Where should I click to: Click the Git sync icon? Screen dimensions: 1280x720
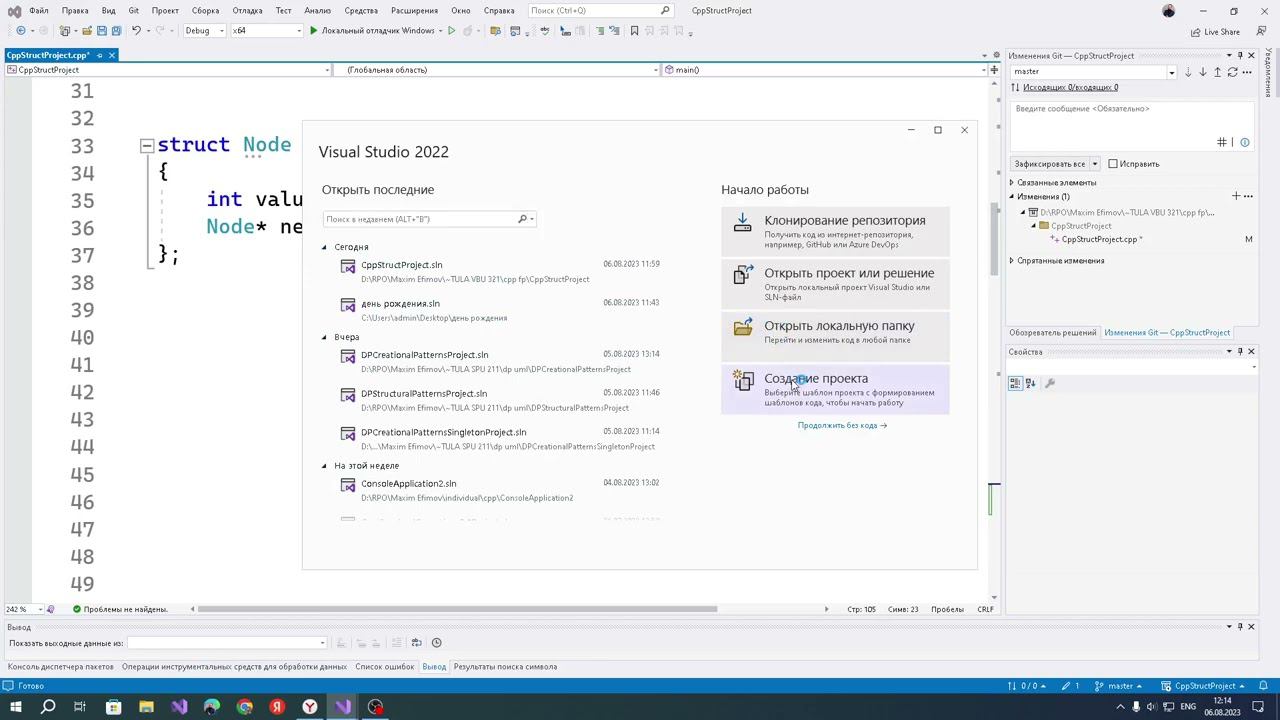click(1232, 72)
